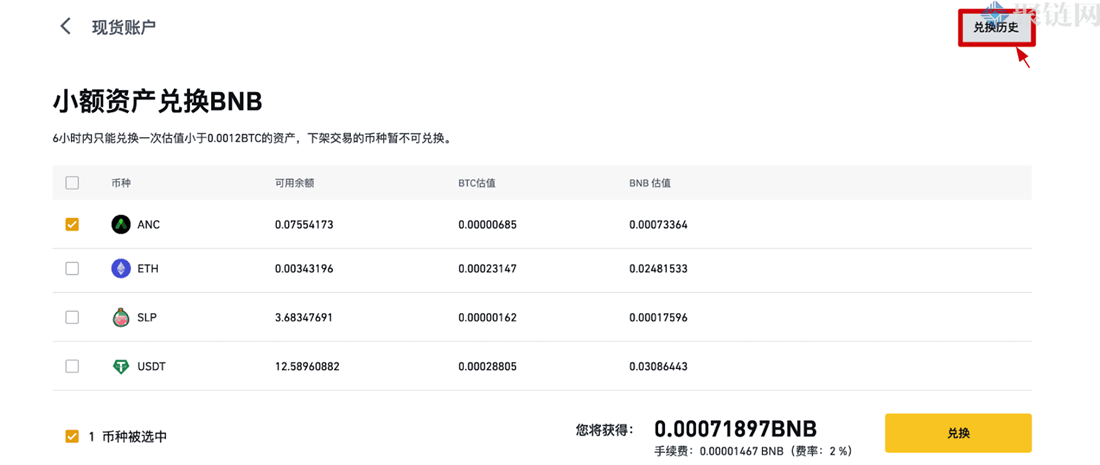Check the ETH row checkbox
Screen dimensions: 1100x465
[72, 269]
